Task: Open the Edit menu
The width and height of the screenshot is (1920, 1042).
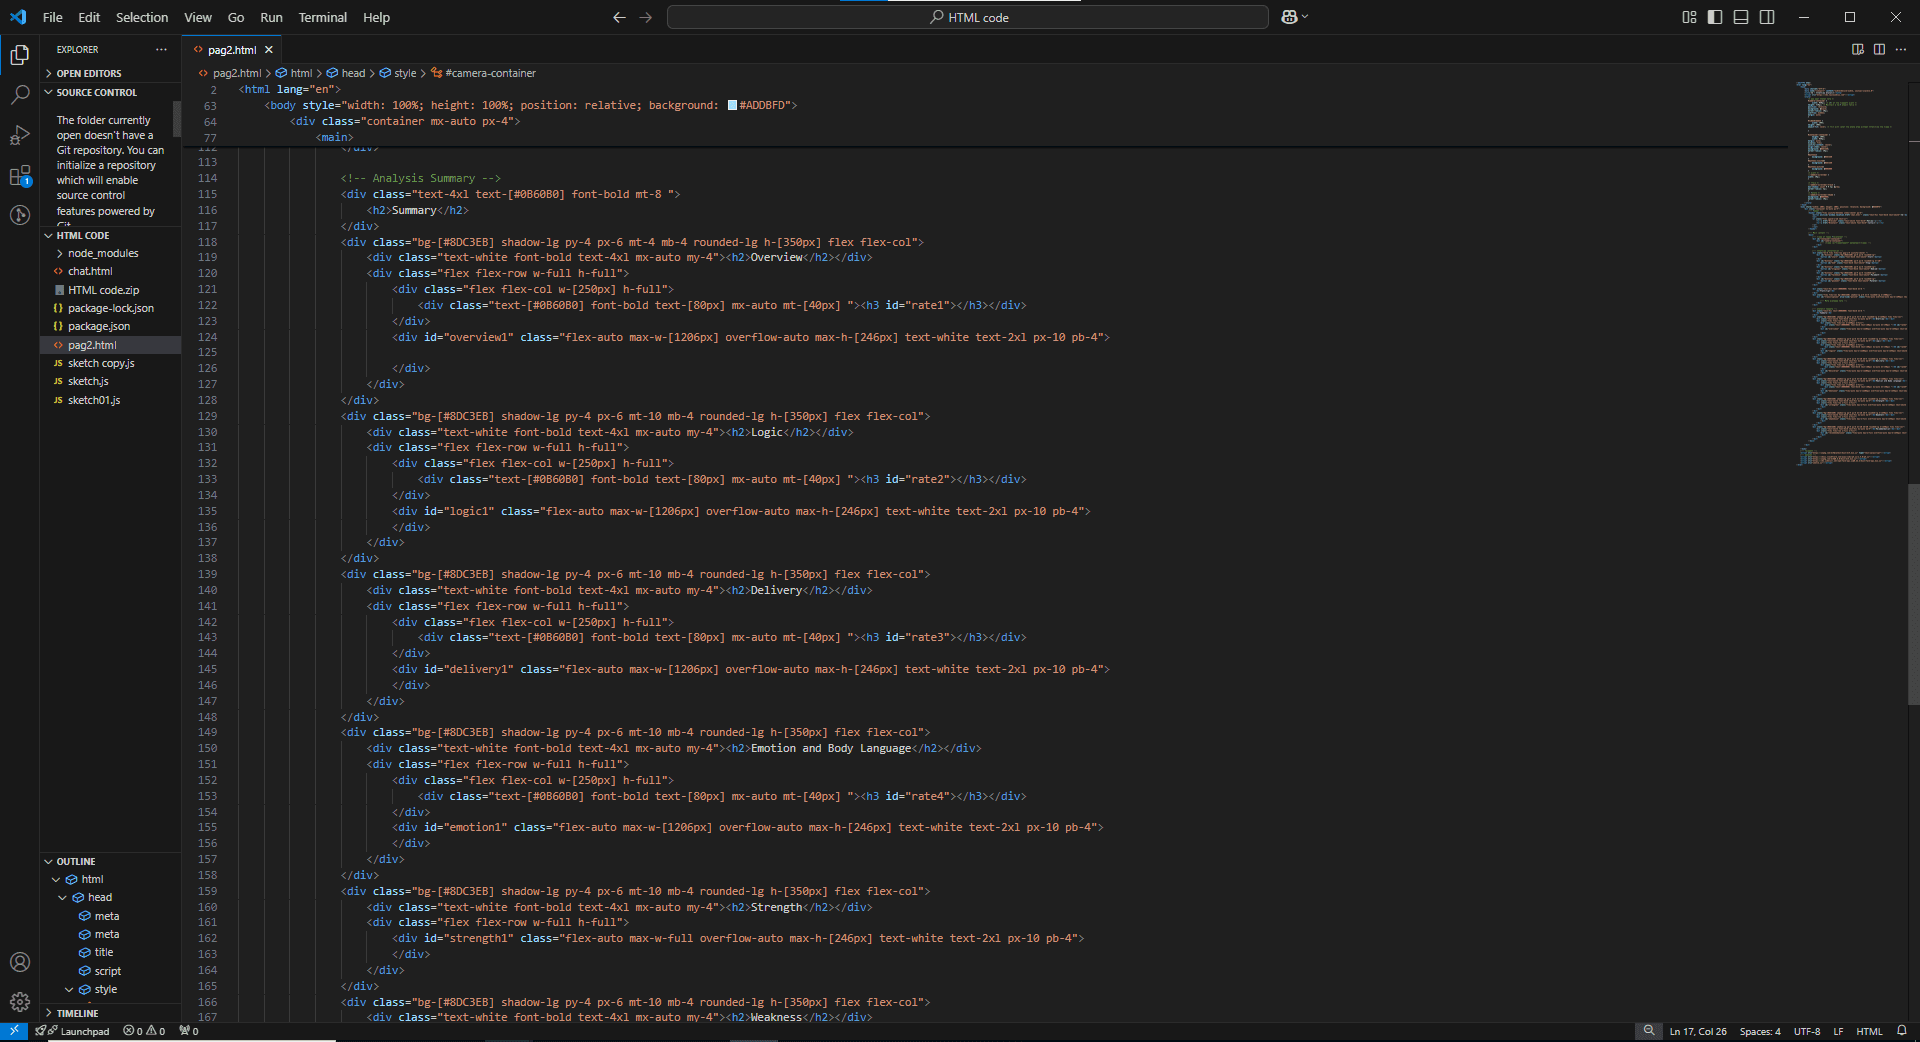Action: tap(89, 17)
